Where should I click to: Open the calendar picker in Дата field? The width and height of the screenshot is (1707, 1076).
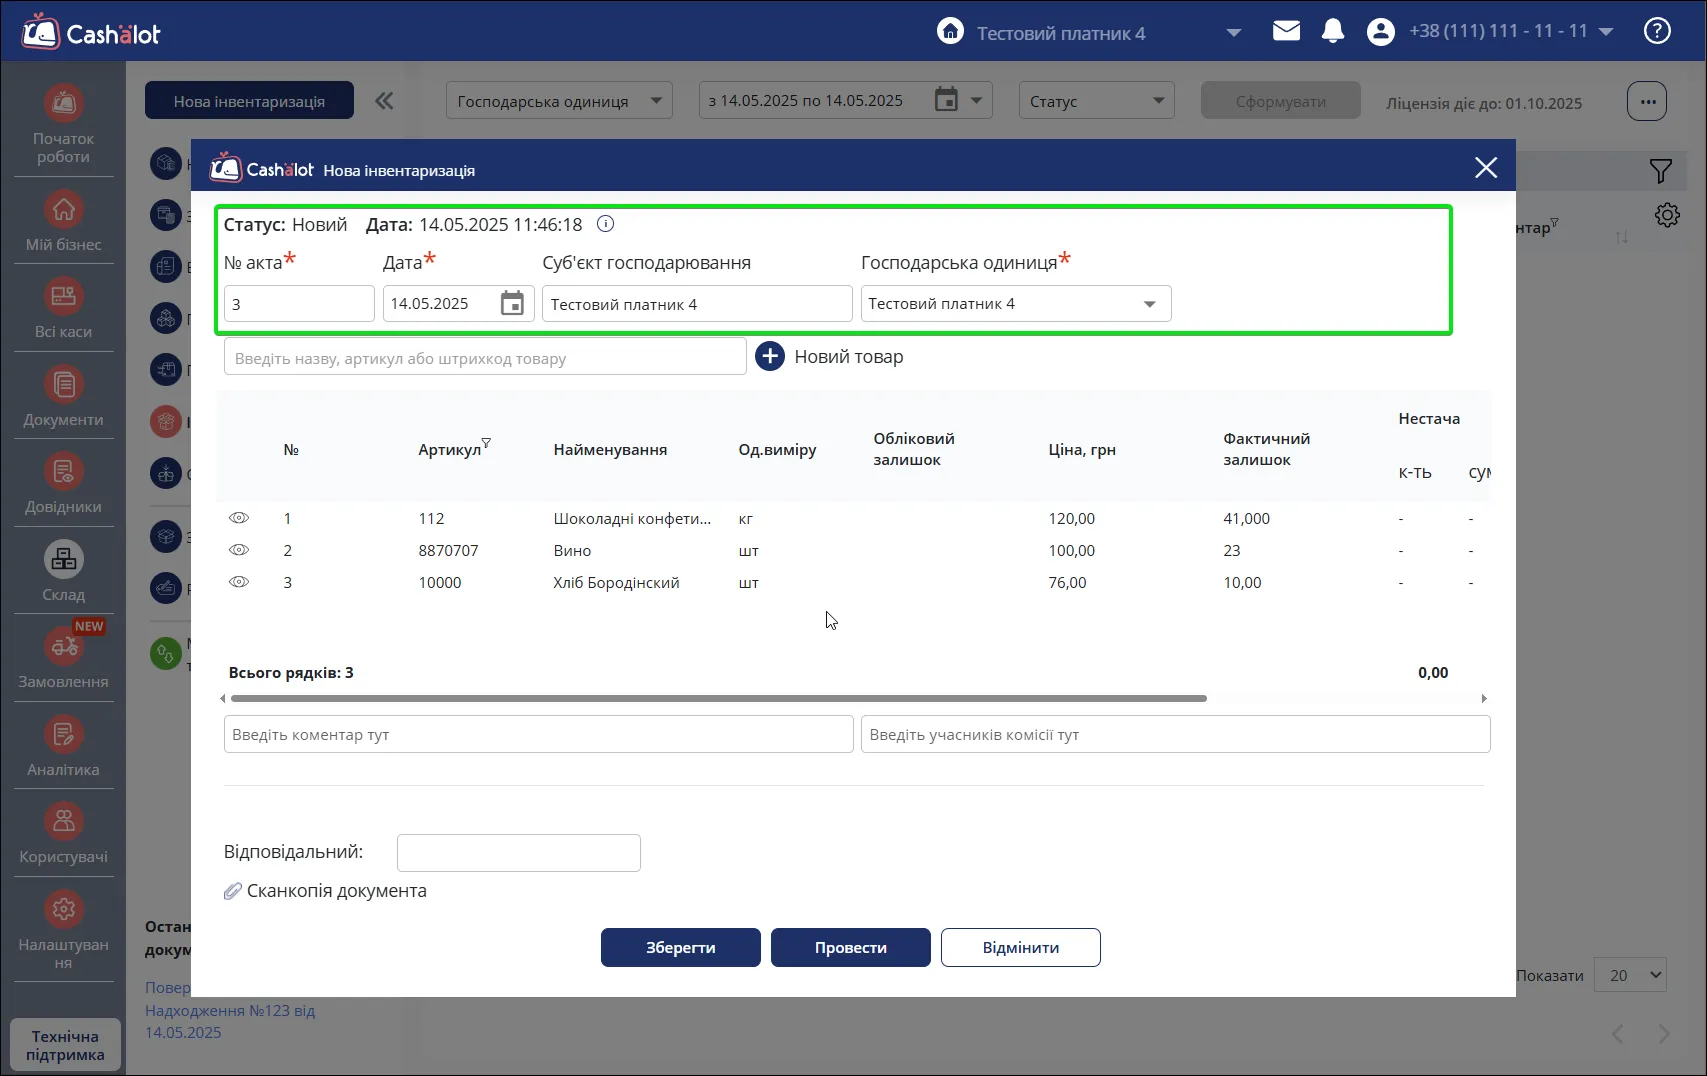[x=512, y=303]
